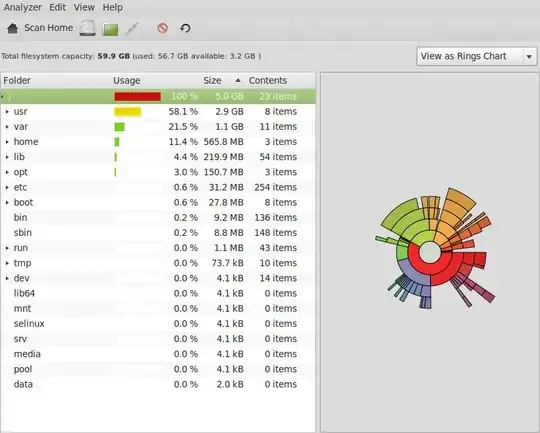
Task: Select the media folder row
Action: (x=158, y=354)
